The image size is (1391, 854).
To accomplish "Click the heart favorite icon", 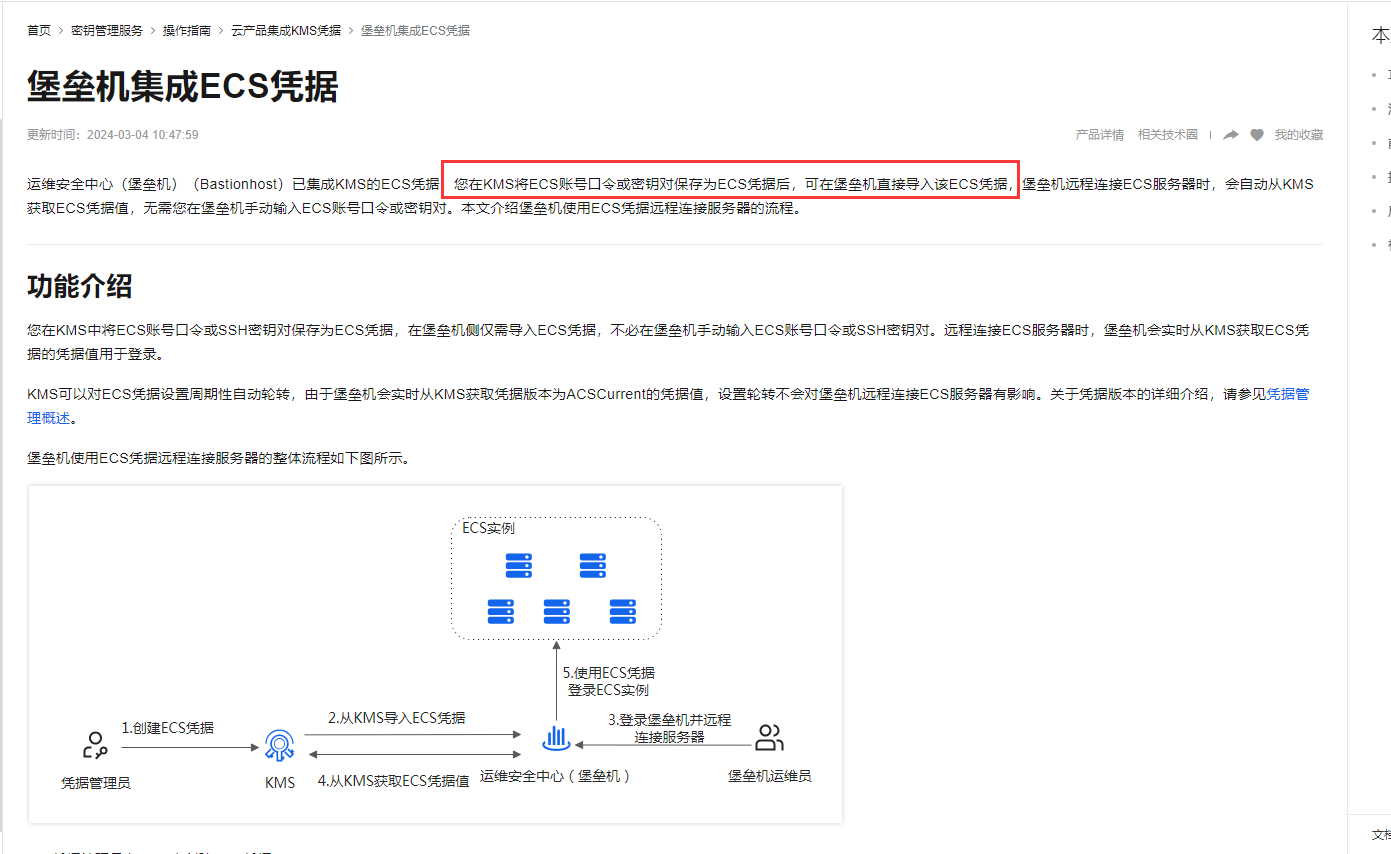I will 1257,135.
